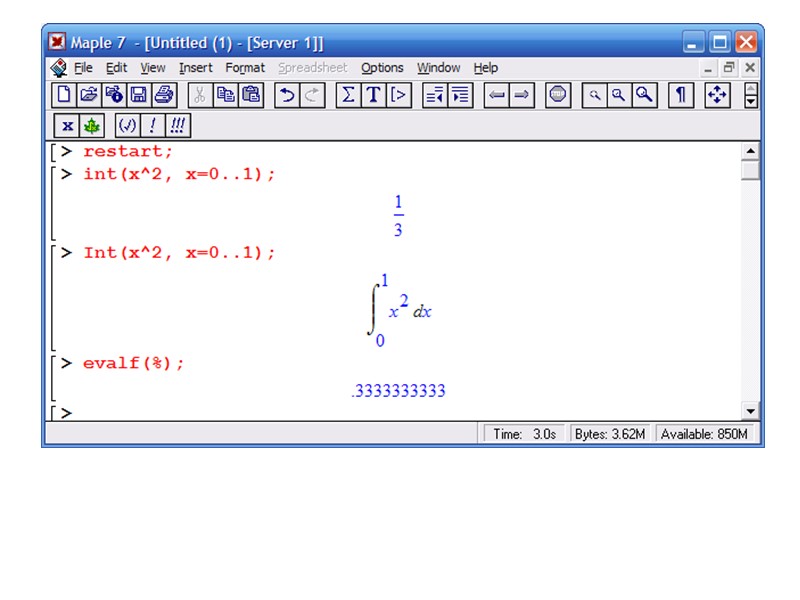This screenshot has height=600, width=800.
Task: Create a new worksheet with the New icon
Action: pyautogui.click(x=64, y=95)
